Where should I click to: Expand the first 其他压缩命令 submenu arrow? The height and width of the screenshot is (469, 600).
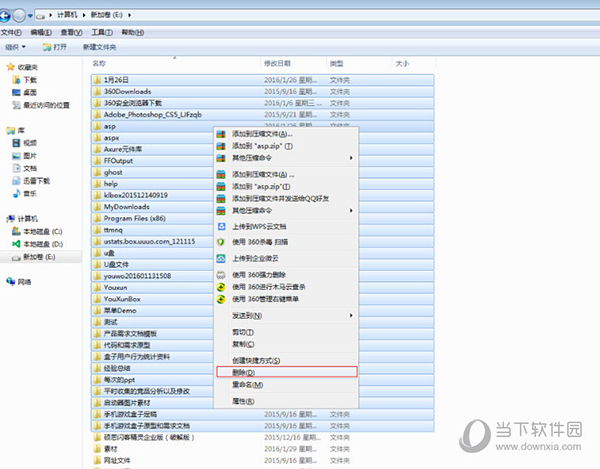[x=351, y=158]
